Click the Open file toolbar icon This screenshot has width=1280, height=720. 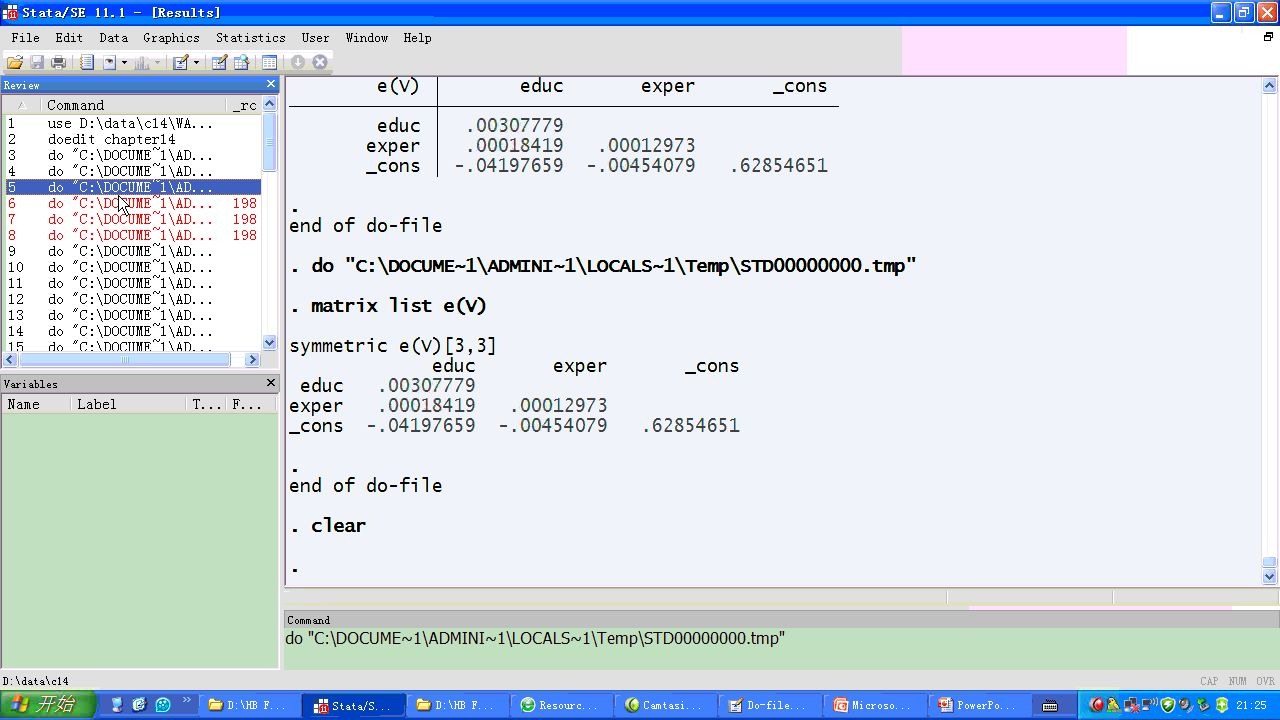tap(15, 62)
